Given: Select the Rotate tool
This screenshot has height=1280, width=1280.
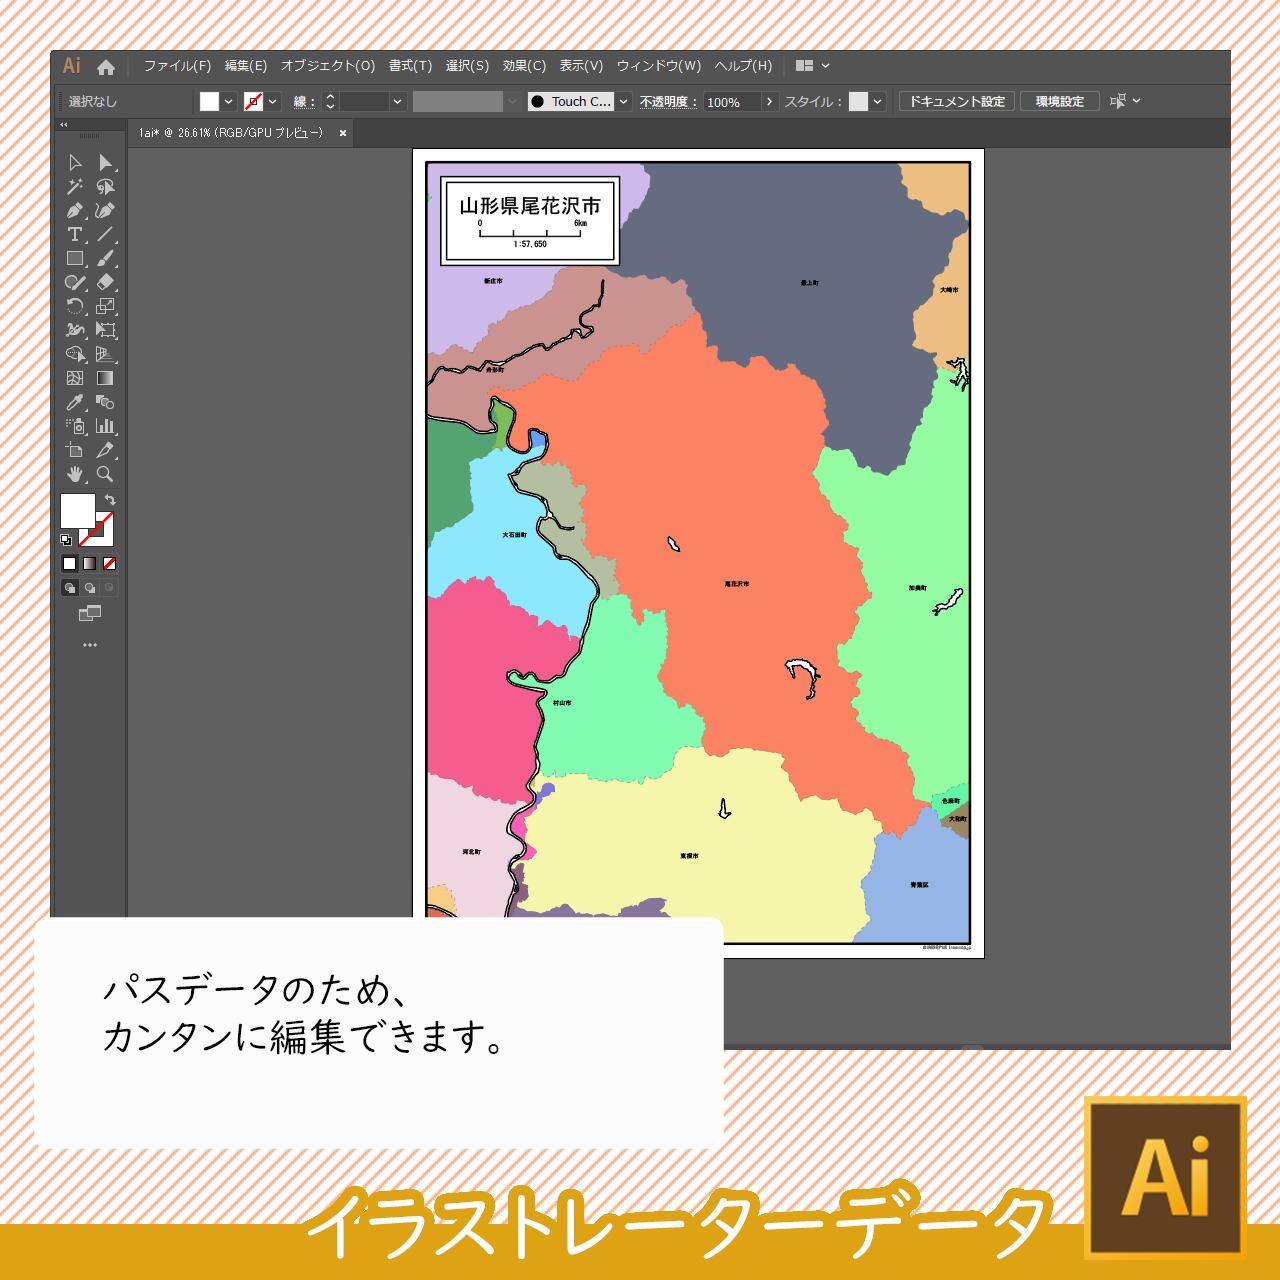Looking at the screenshot, I should click(75, 307).
